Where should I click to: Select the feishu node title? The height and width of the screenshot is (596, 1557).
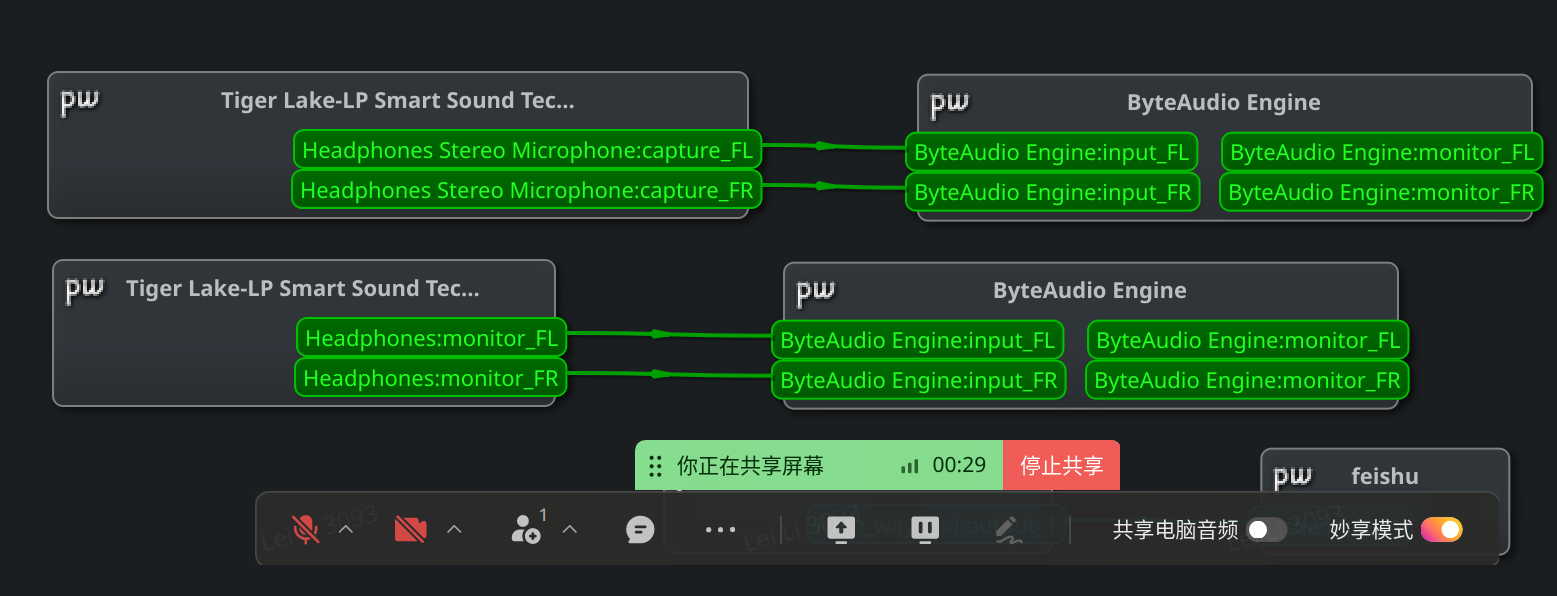(x=1384, y=476)
